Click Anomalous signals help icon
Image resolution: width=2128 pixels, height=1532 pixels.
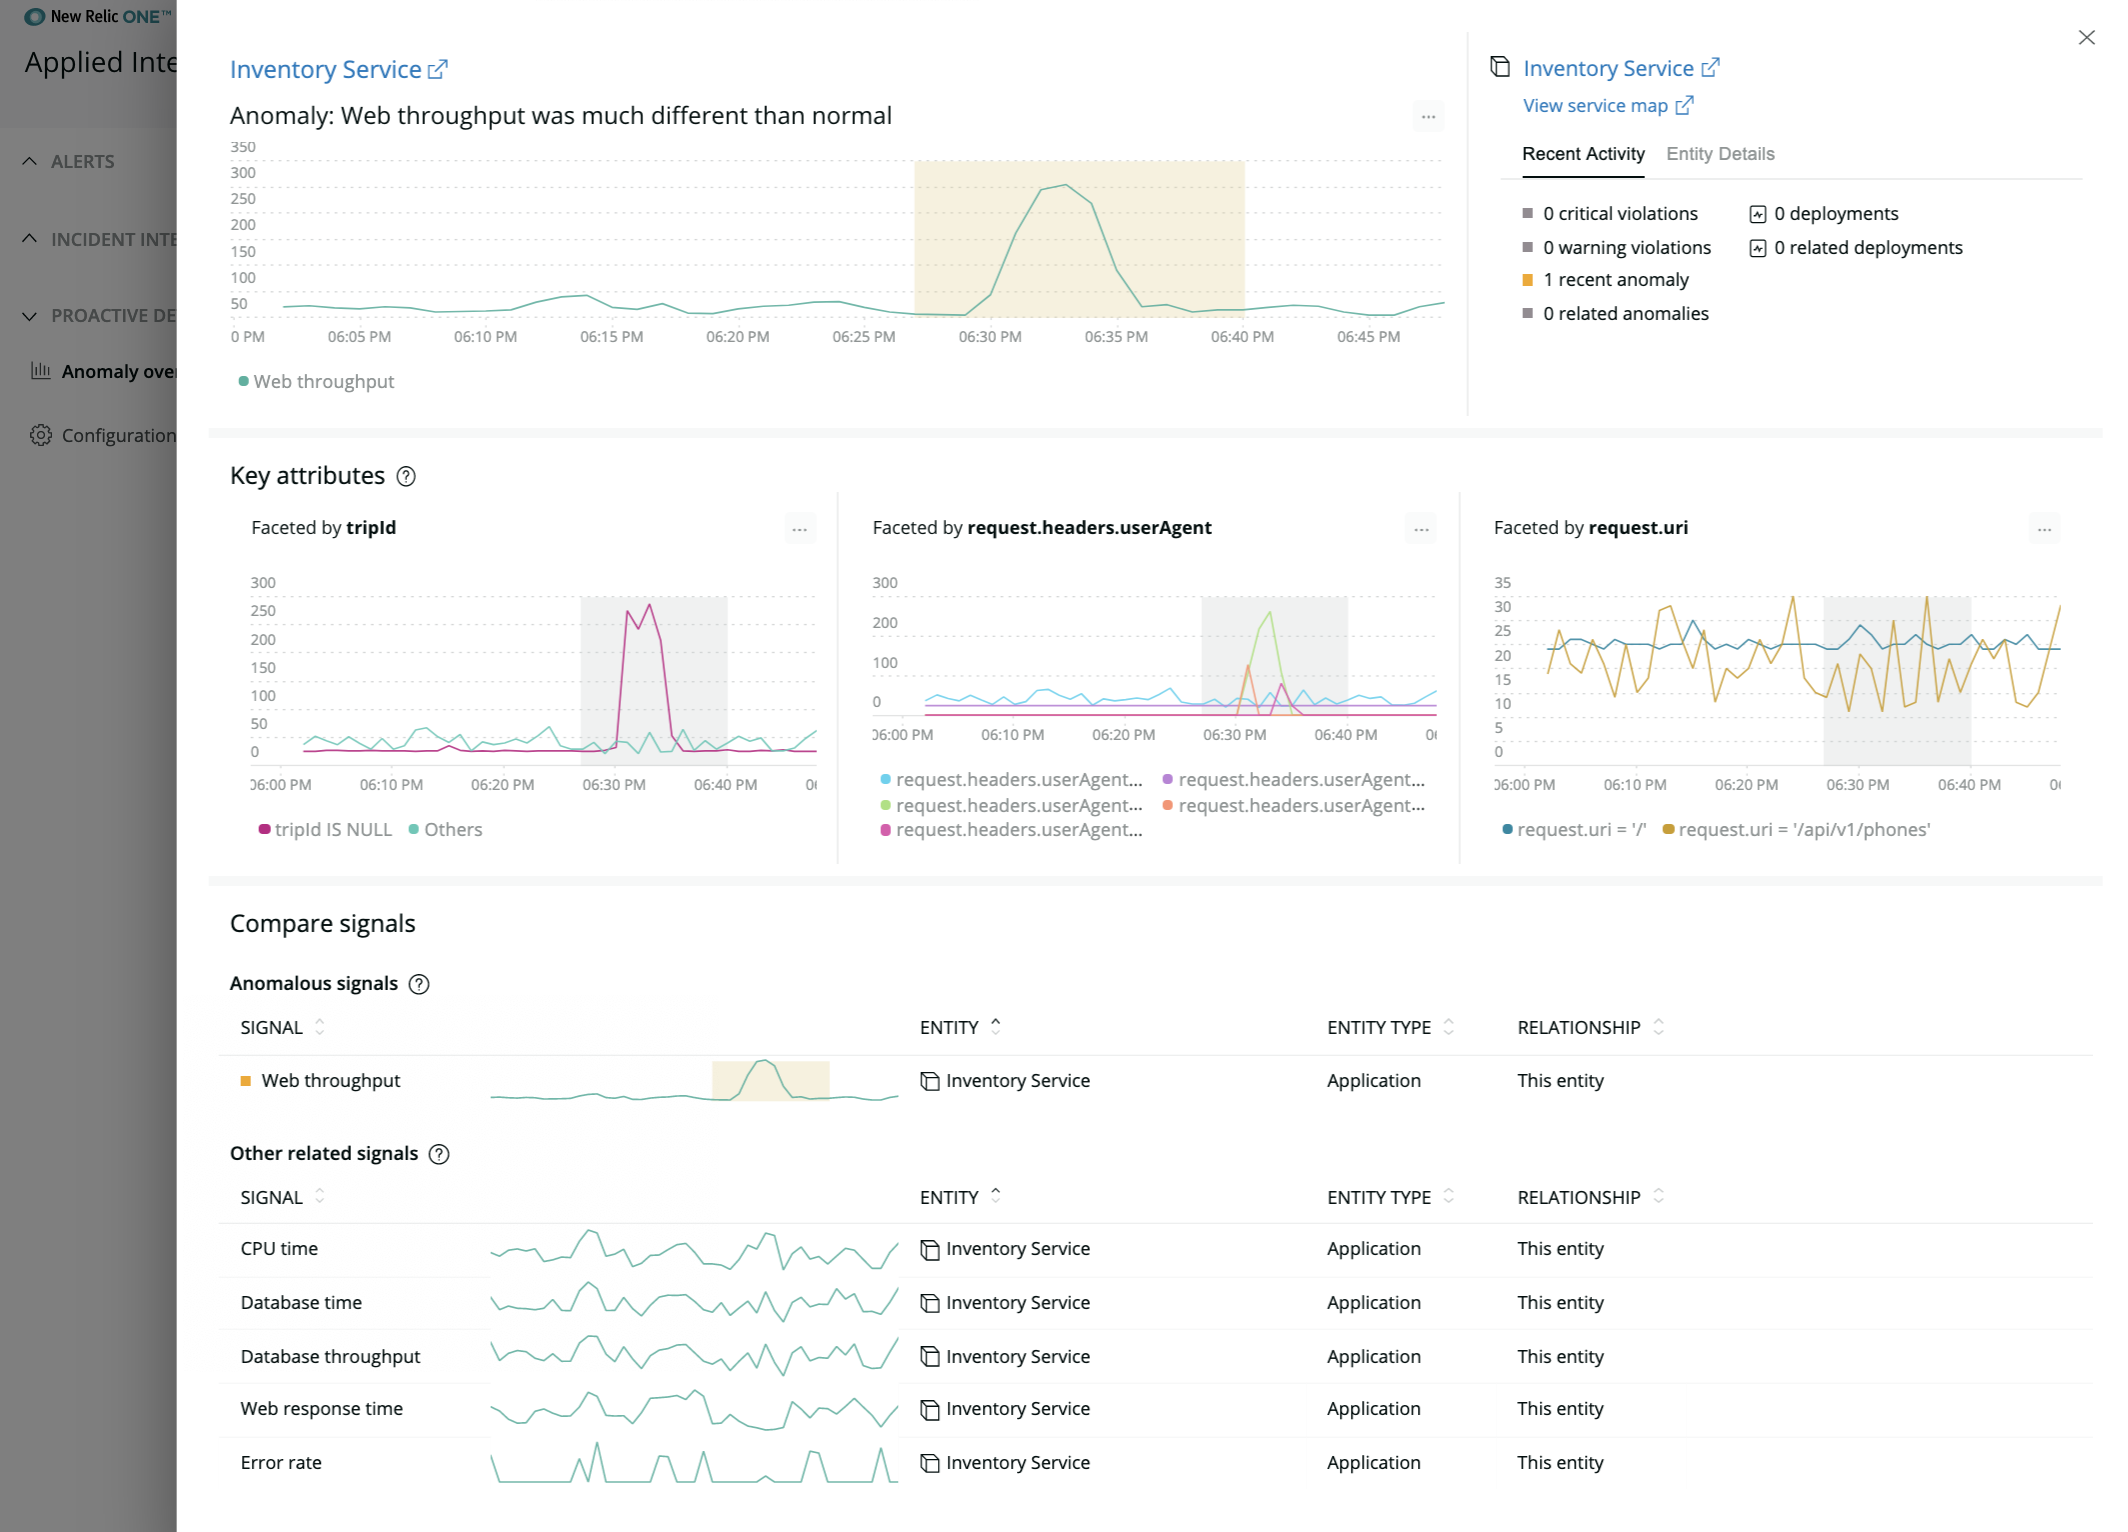click(419, 984)
